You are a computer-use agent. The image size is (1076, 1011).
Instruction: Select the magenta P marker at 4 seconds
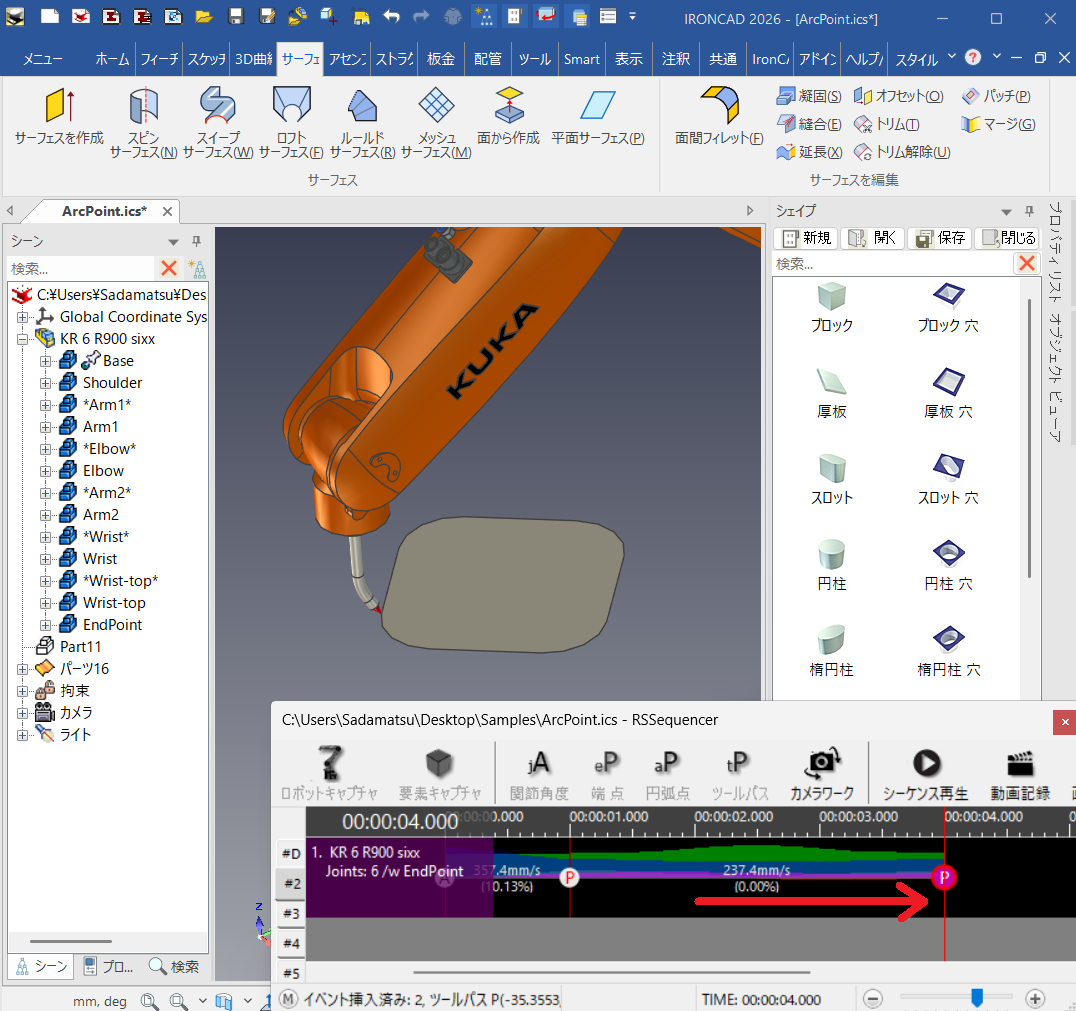coord(944,877)
